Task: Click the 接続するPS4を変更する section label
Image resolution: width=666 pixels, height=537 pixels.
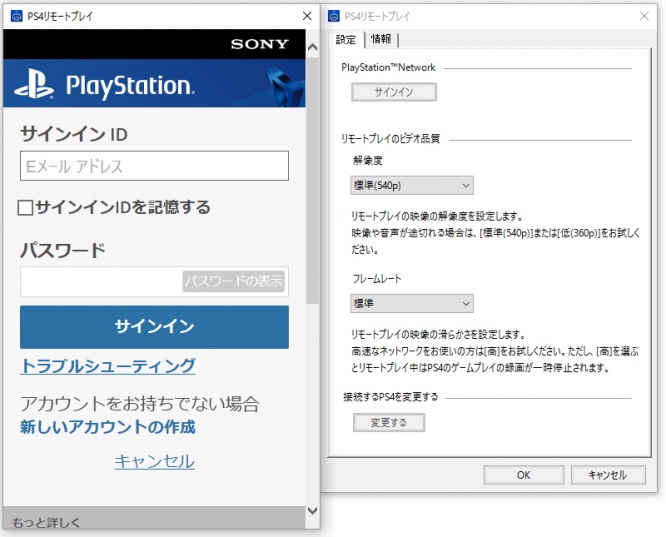Action: [x=390, y=397]
